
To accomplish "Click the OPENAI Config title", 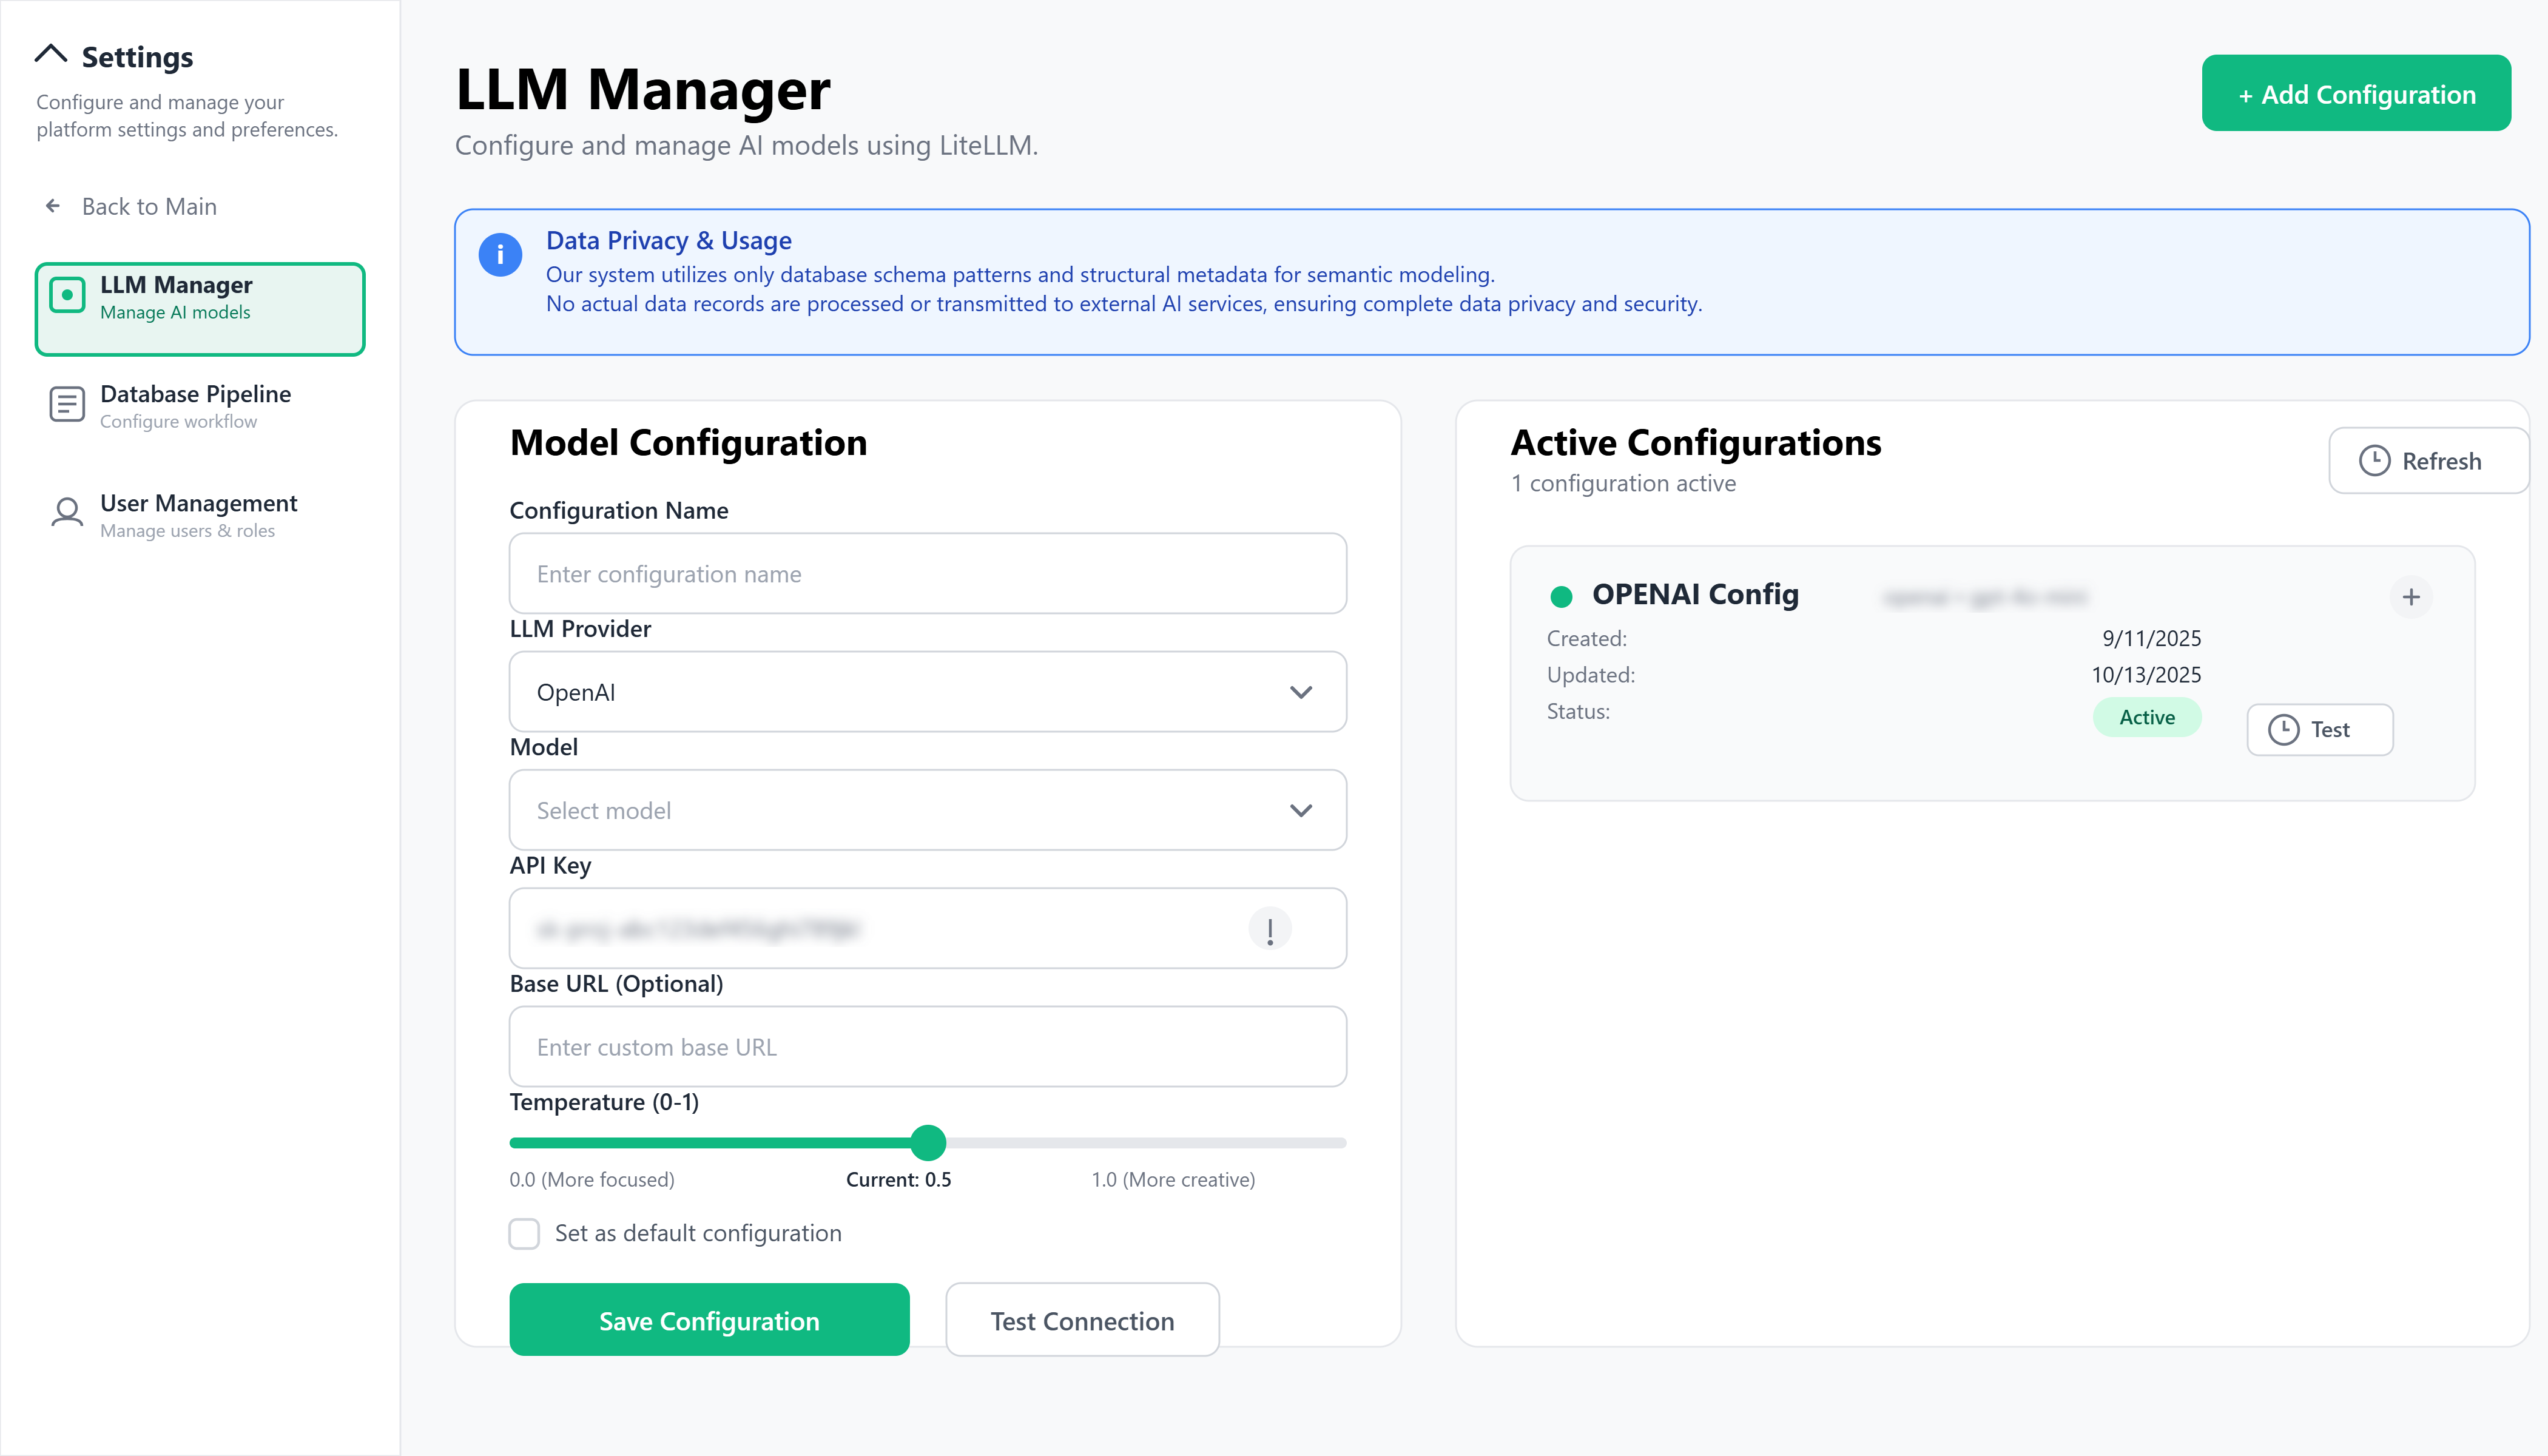I will (x=1695, y=595).
